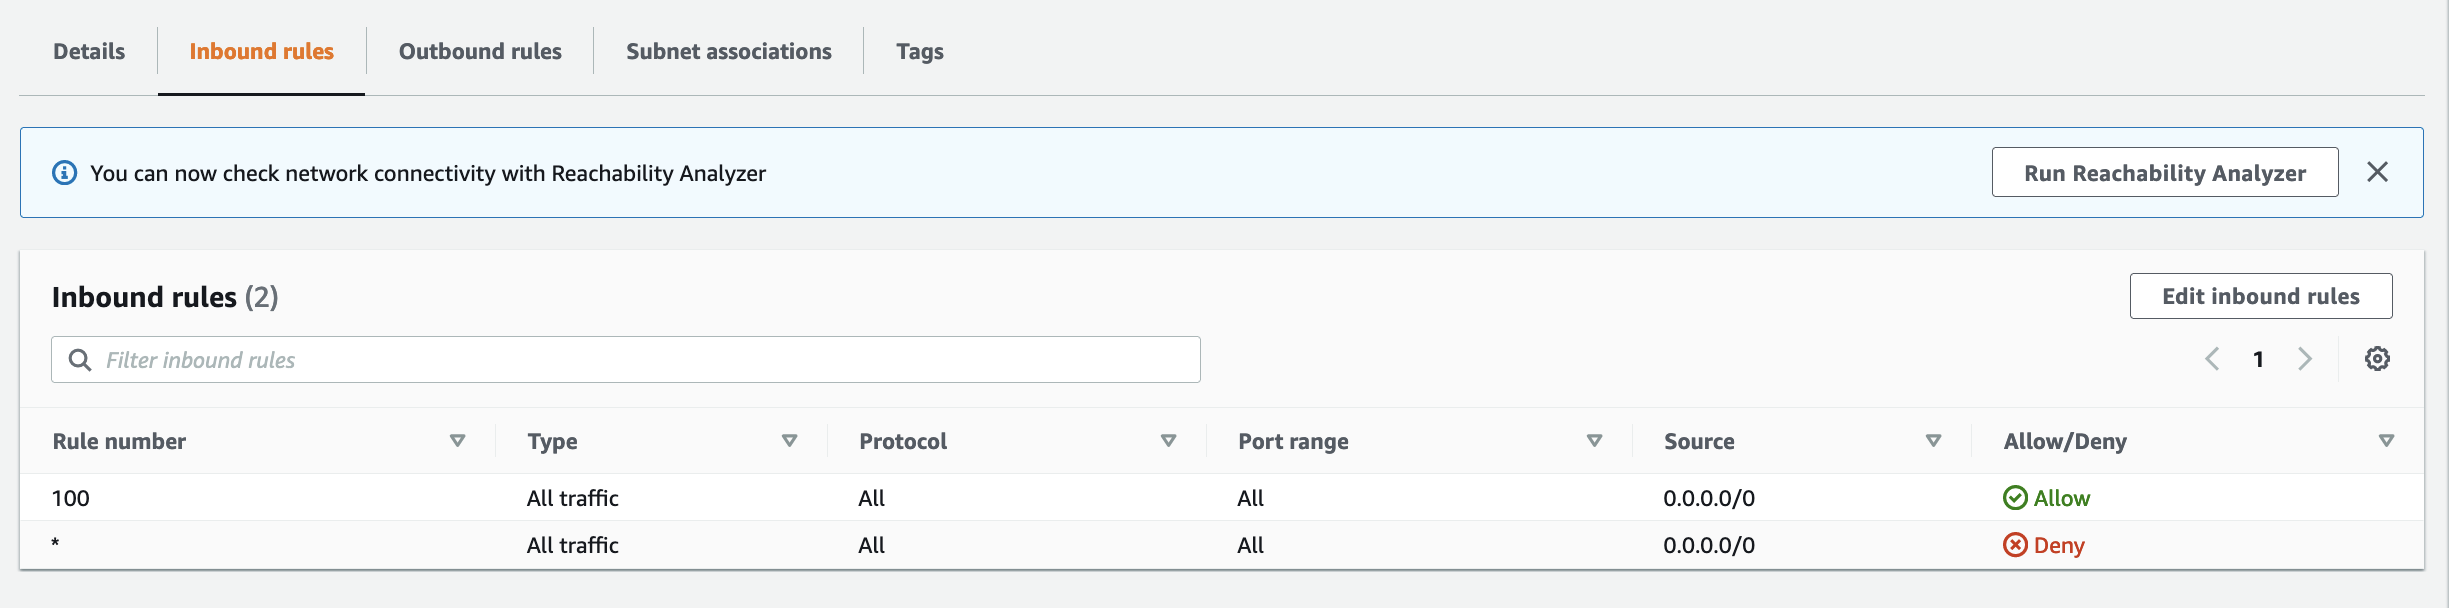Click the Type column header

[552, 441]
